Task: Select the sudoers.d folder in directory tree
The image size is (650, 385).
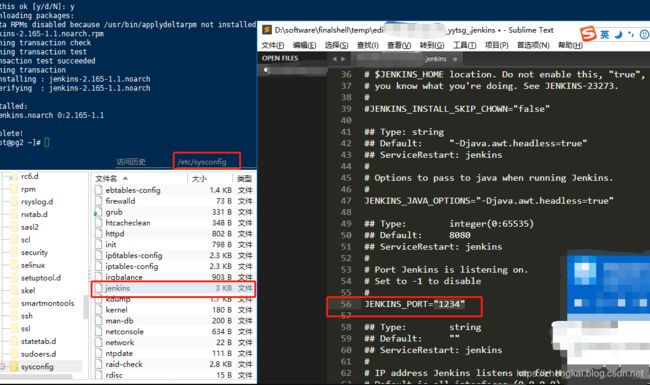Action: click(x=38, y=354)
